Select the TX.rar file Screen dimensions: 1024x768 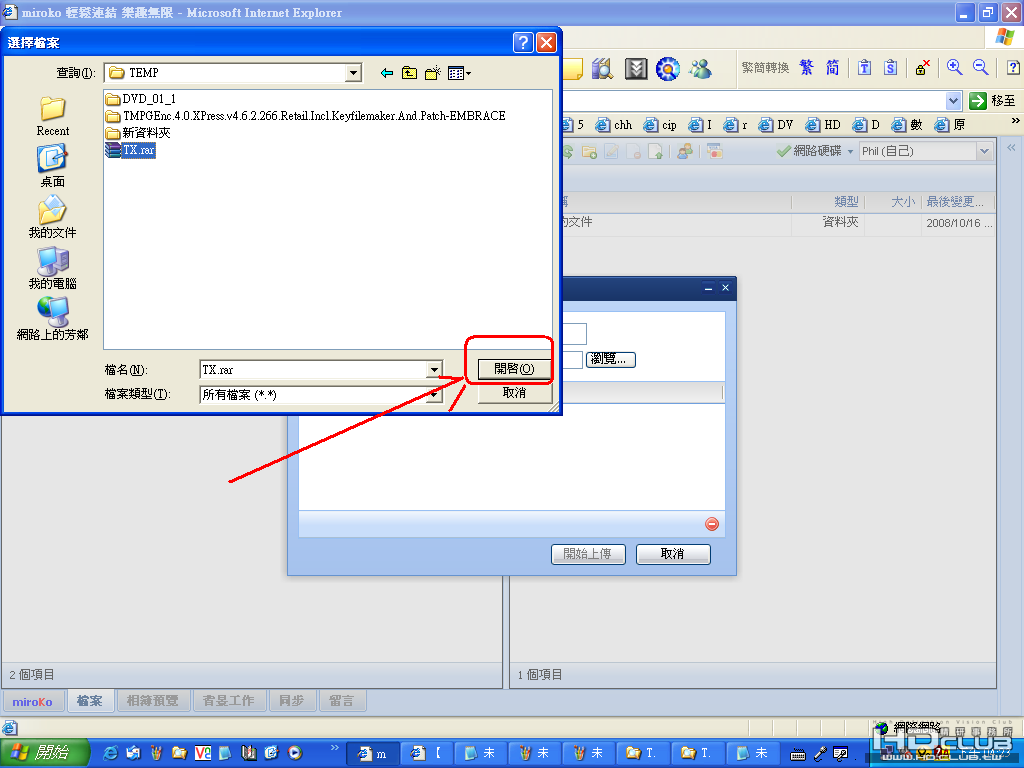pos(131,150)
